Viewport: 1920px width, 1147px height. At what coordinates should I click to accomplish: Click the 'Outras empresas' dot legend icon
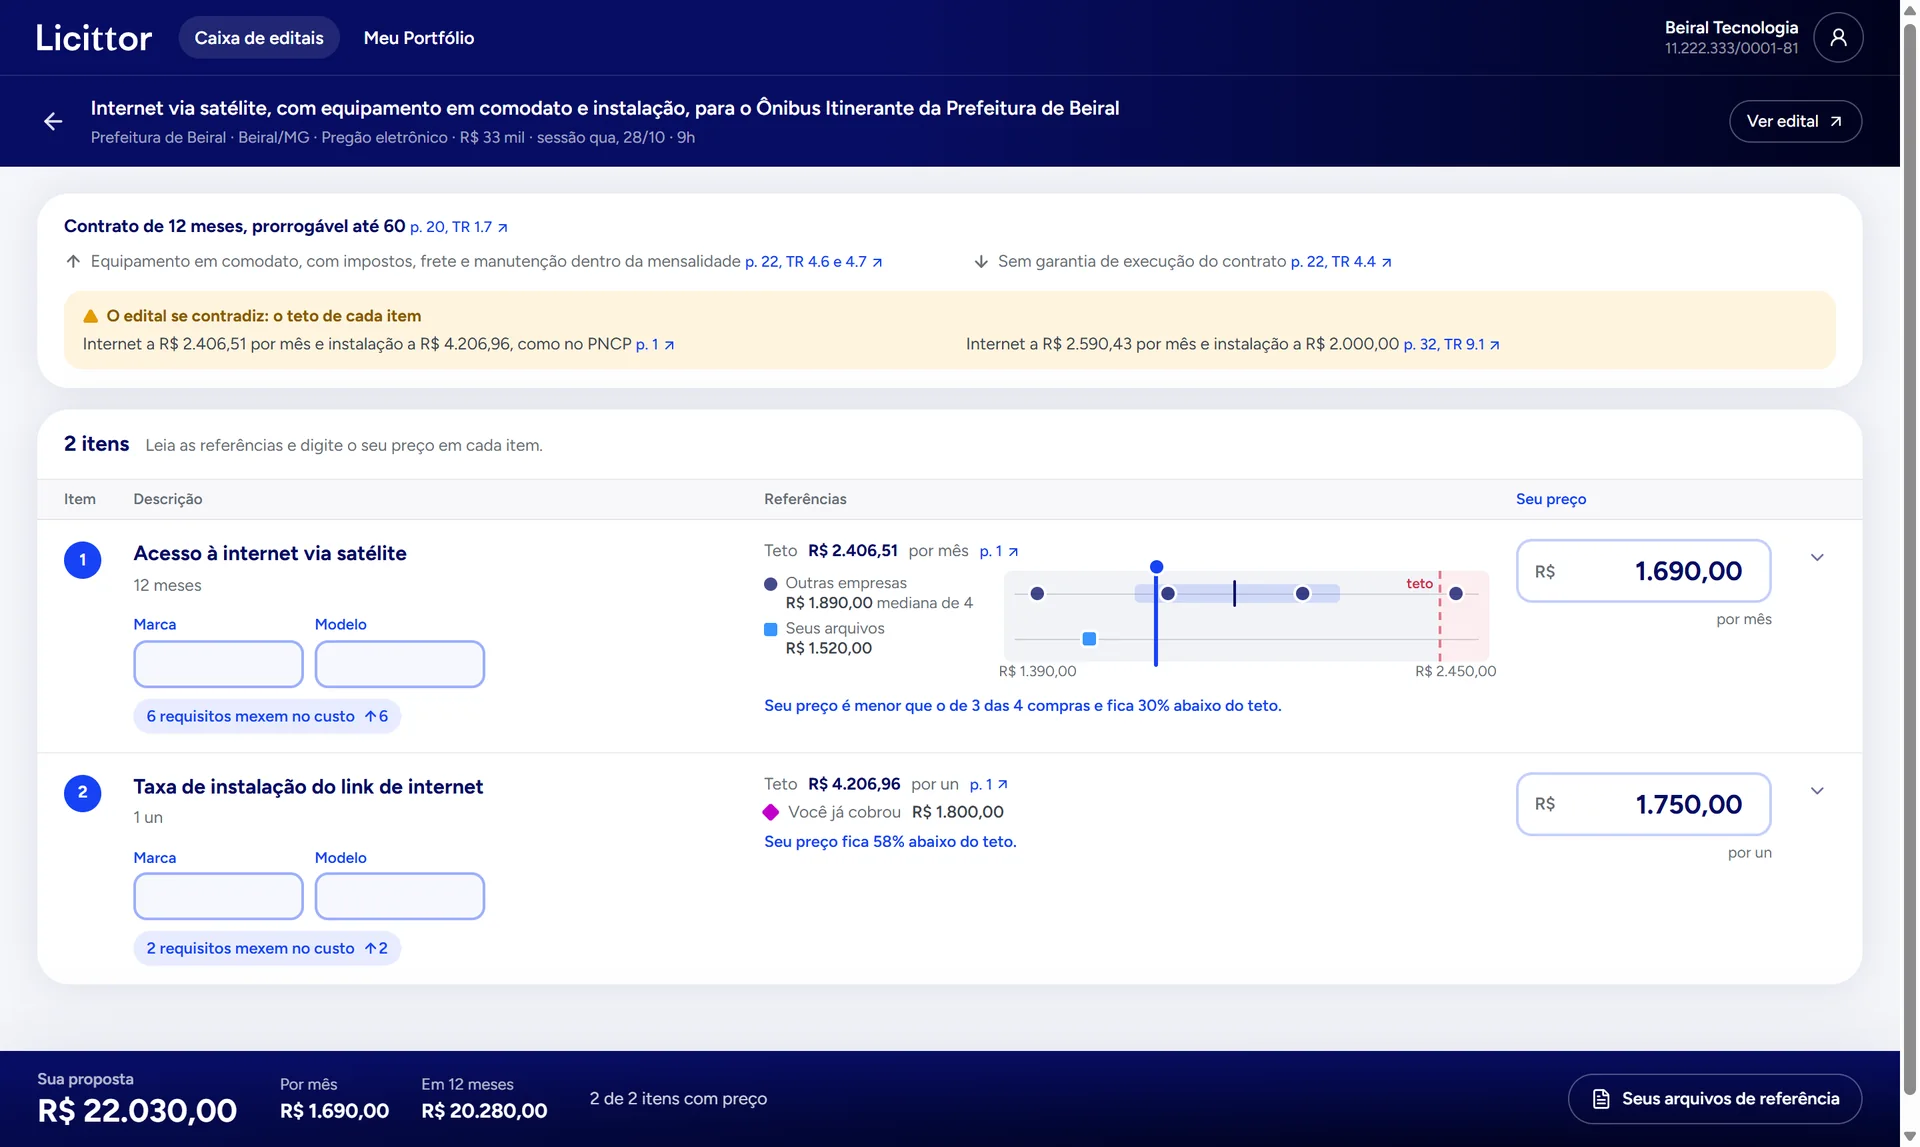point(770,584)
